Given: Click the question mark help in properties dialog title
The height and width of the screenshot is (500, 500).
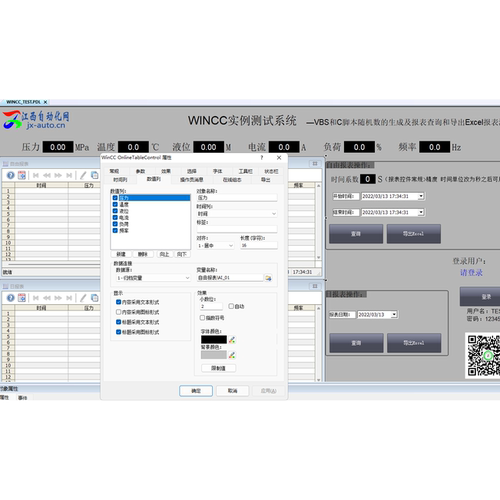Looking at the screenshot, I should pos(262,157).
